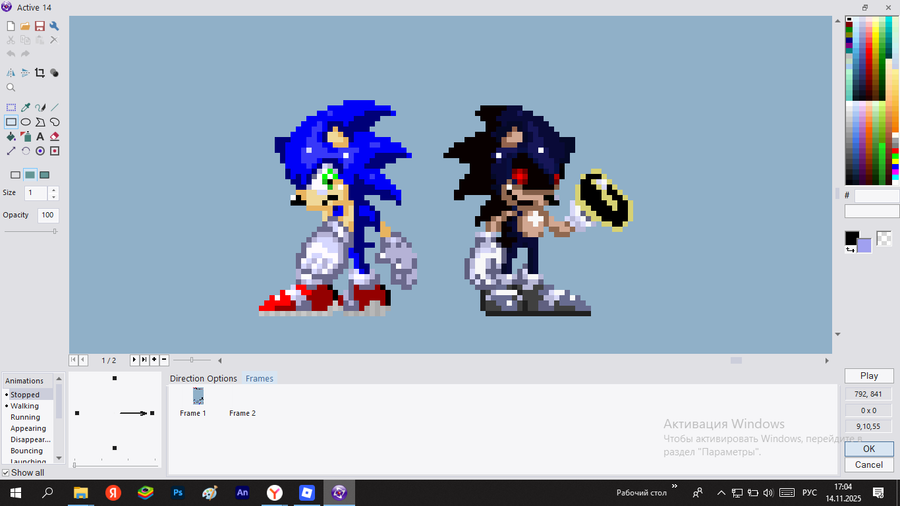Click the transparent color swatch
Viewport: 900px width, 506px height.
click(x=885, y=239)
